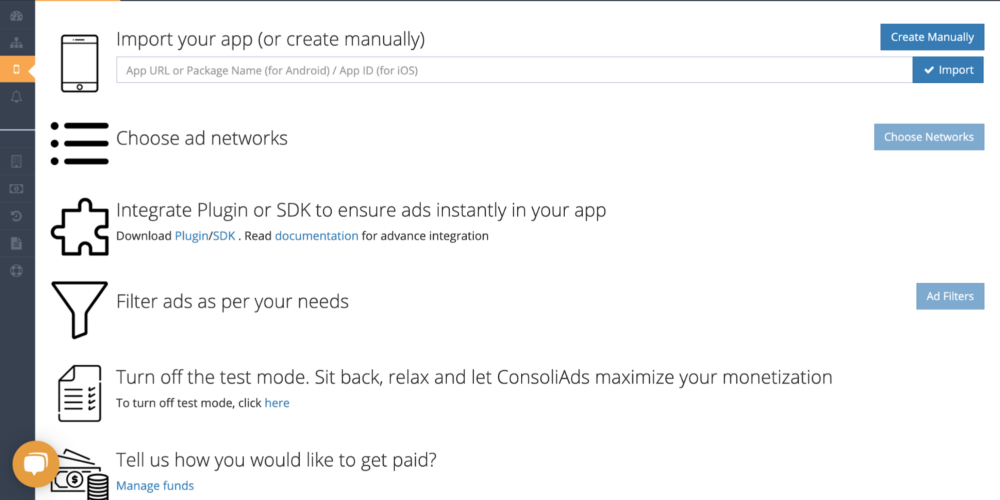Click 'Import your app (or create manually)' heading
This screenshot has height=500, width=1000.
270,39
